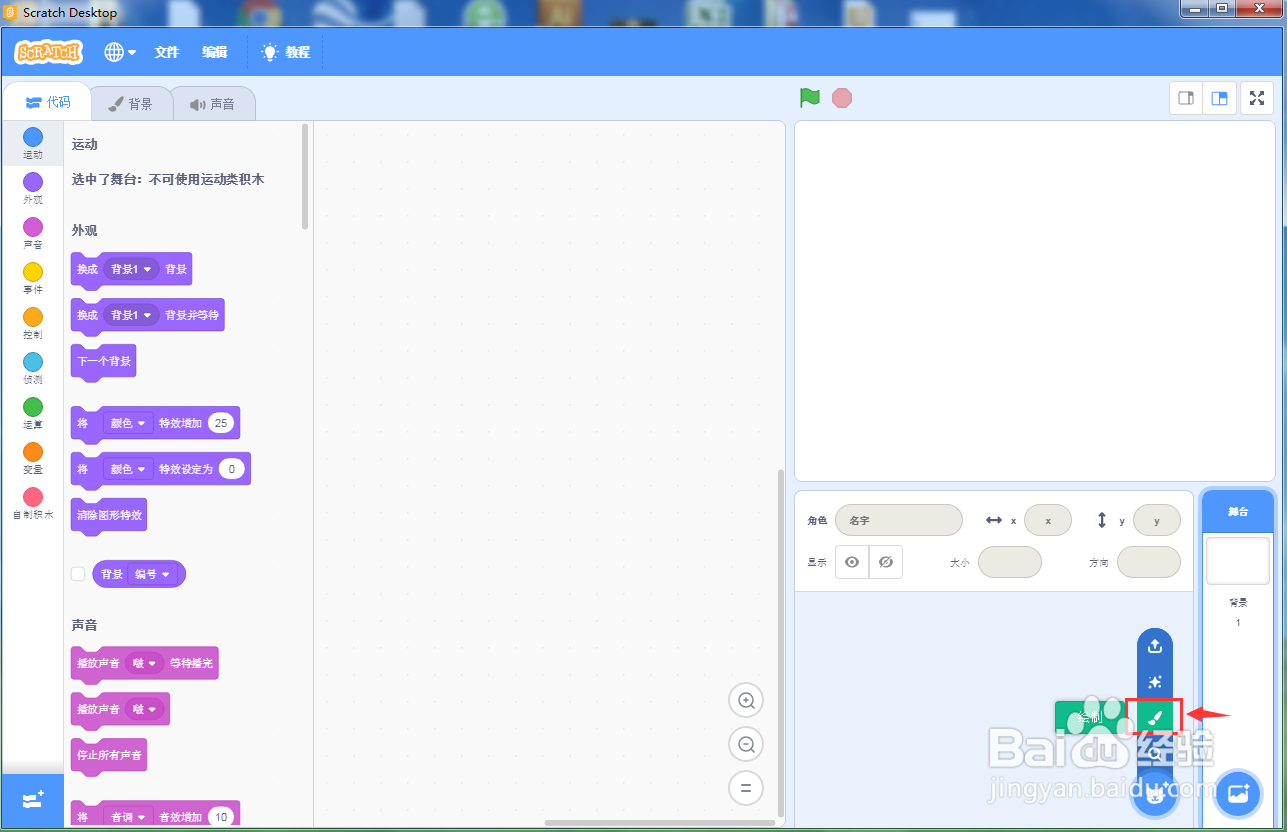Screen dimensions: 1287x832
Task: Show sprite using the eye icon
Action: (852, 562)
